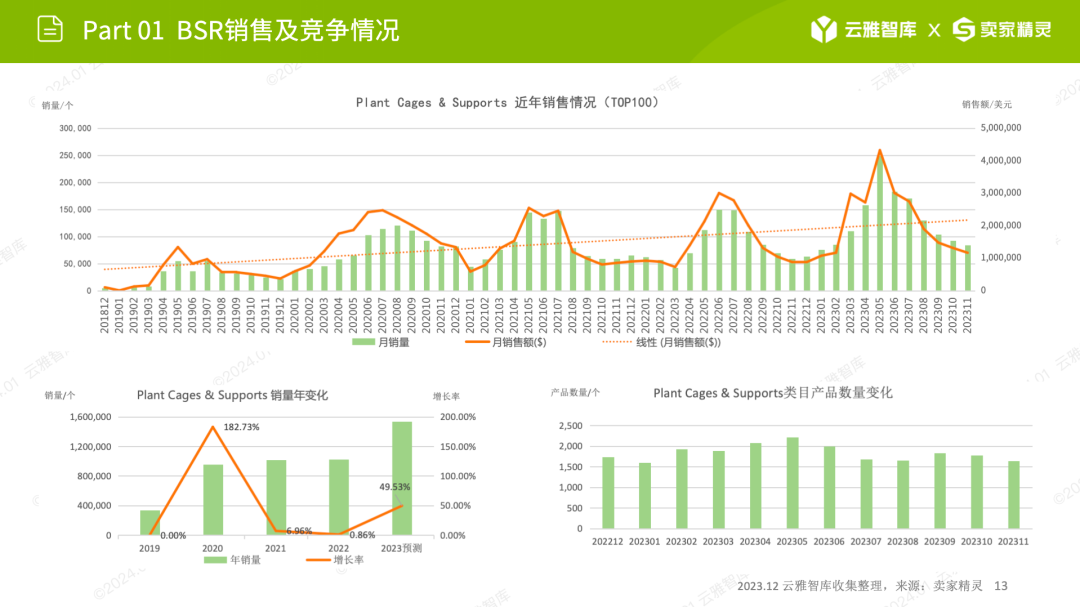Click the page number 13

[x=1001, y=586]
